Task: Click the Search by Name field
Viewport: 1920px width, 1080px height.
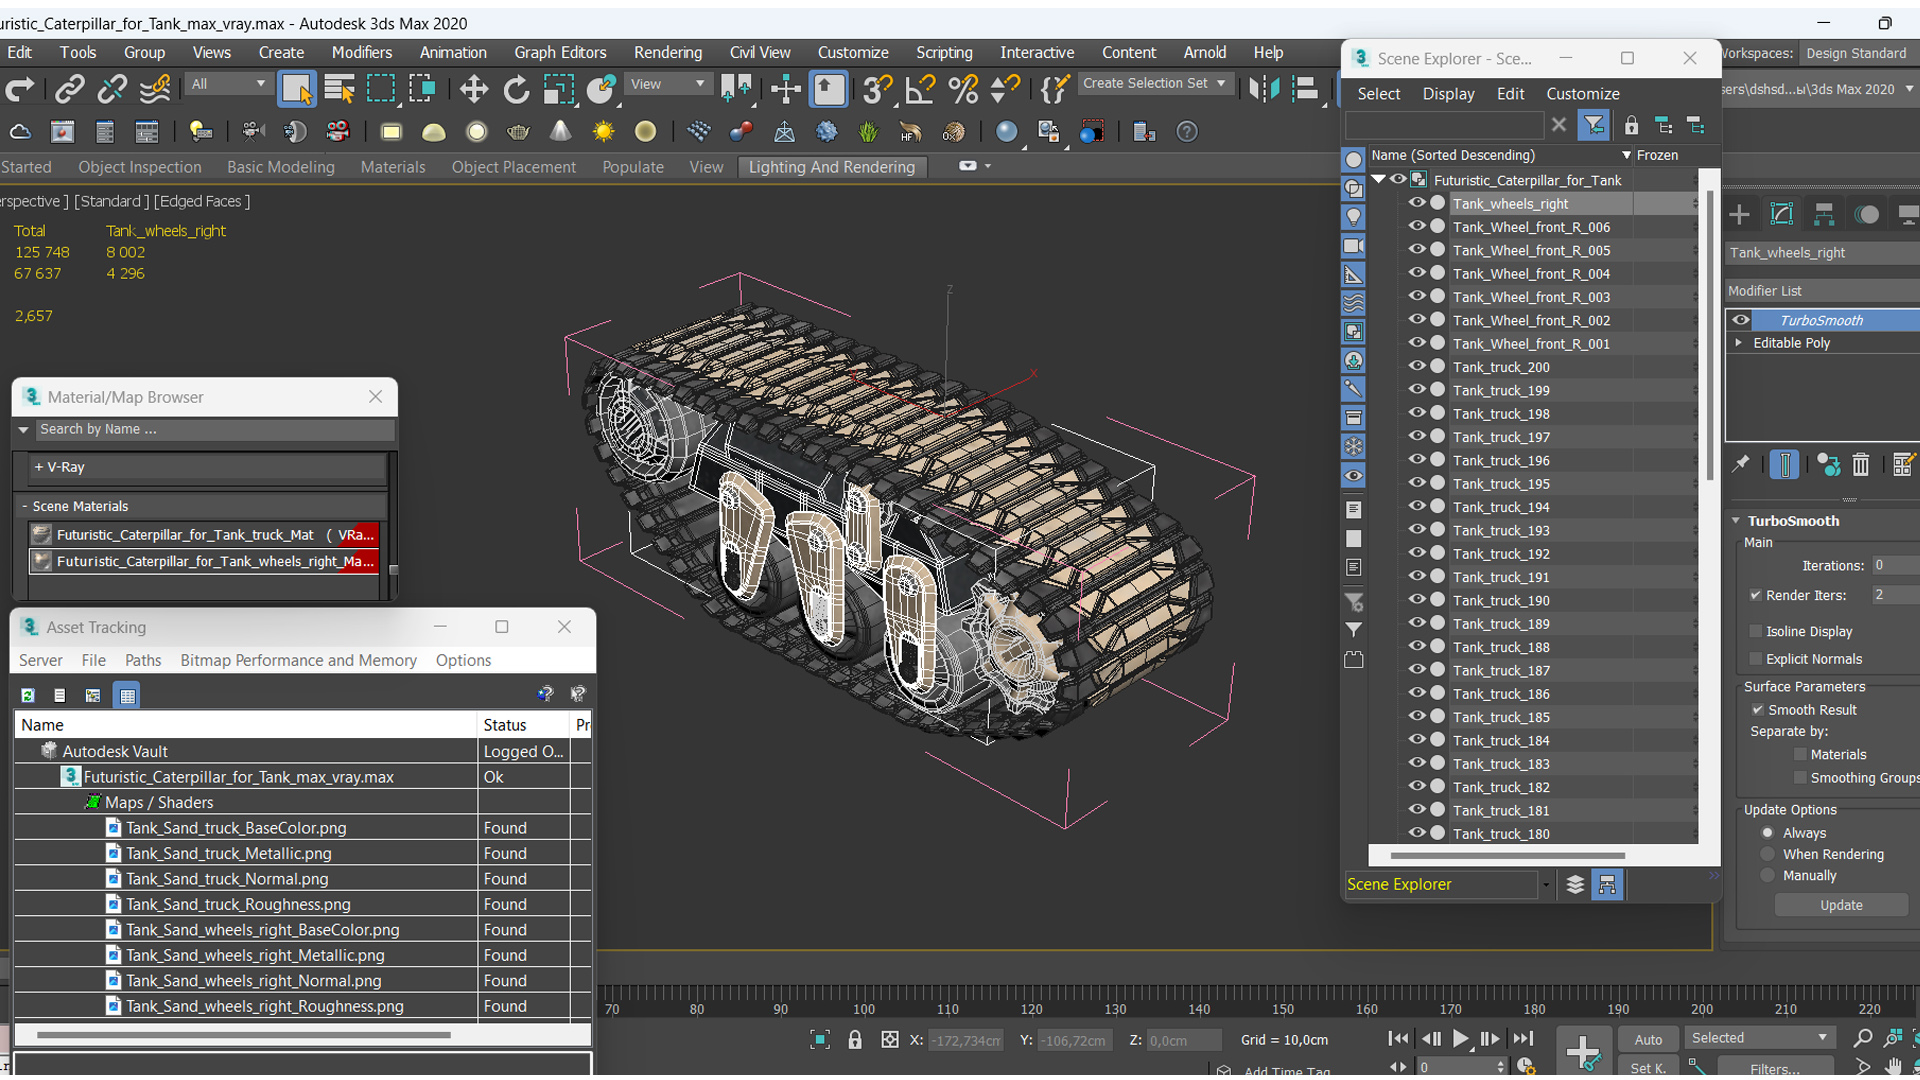Action: (x=215, y=429)
